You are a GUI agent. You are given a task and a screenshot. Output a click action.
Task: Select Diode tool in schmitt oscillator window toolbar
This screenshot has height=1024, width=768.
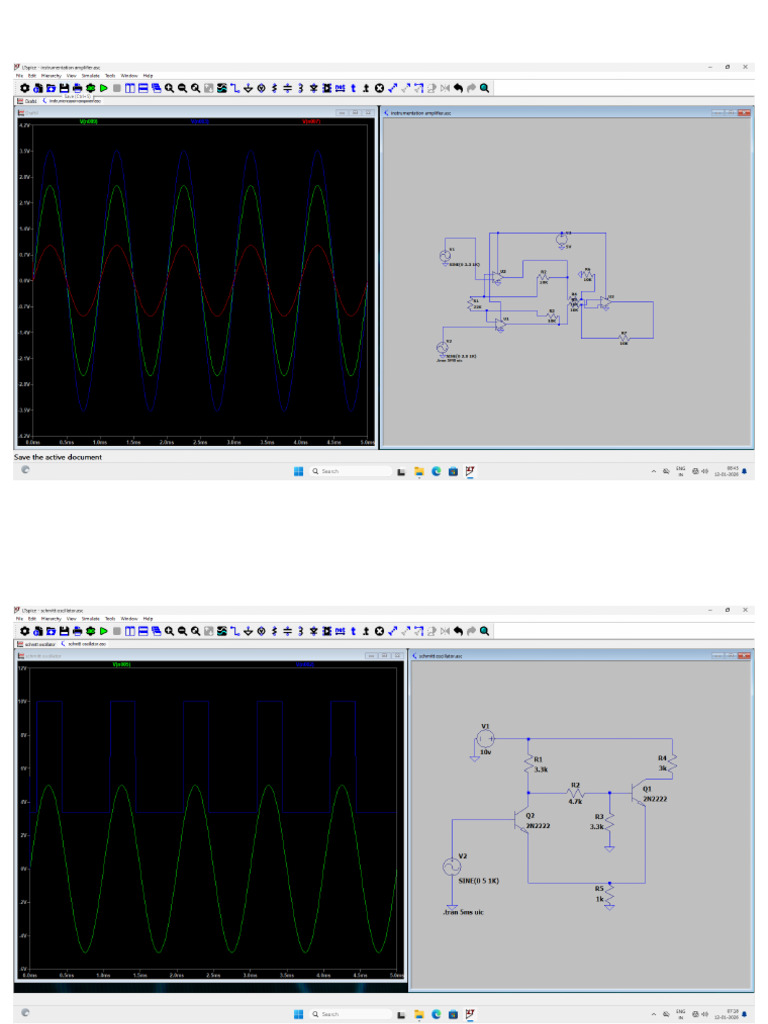click(x=313, y=631)
